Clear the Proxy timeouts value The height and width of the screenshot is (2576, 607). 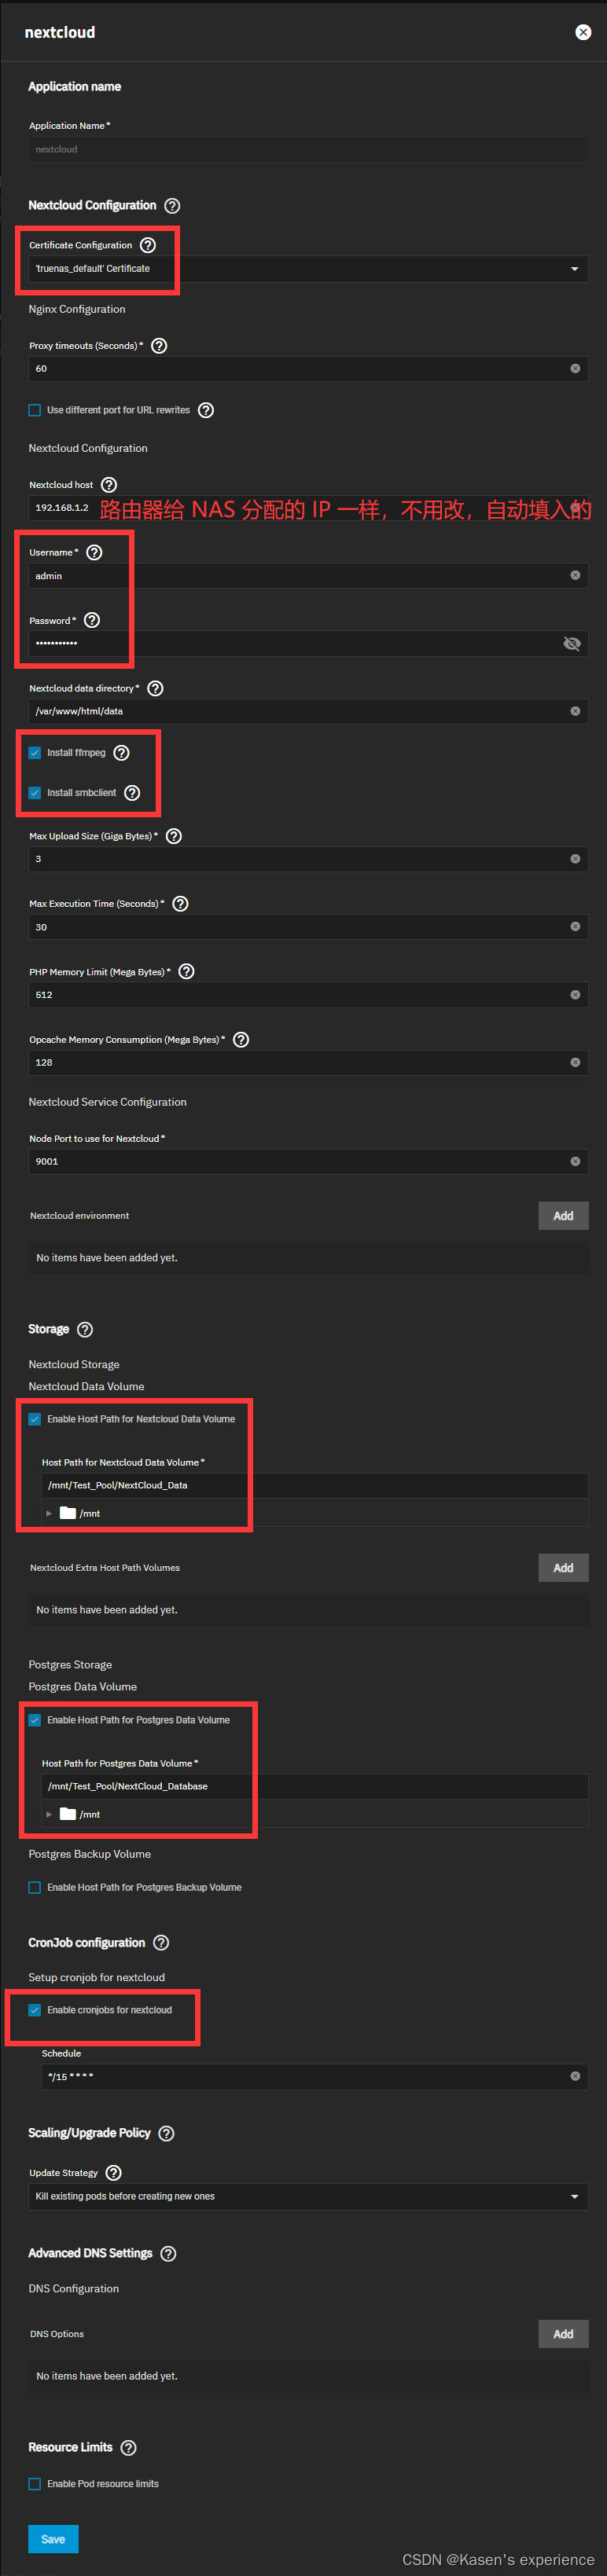[x=575, y=369]
